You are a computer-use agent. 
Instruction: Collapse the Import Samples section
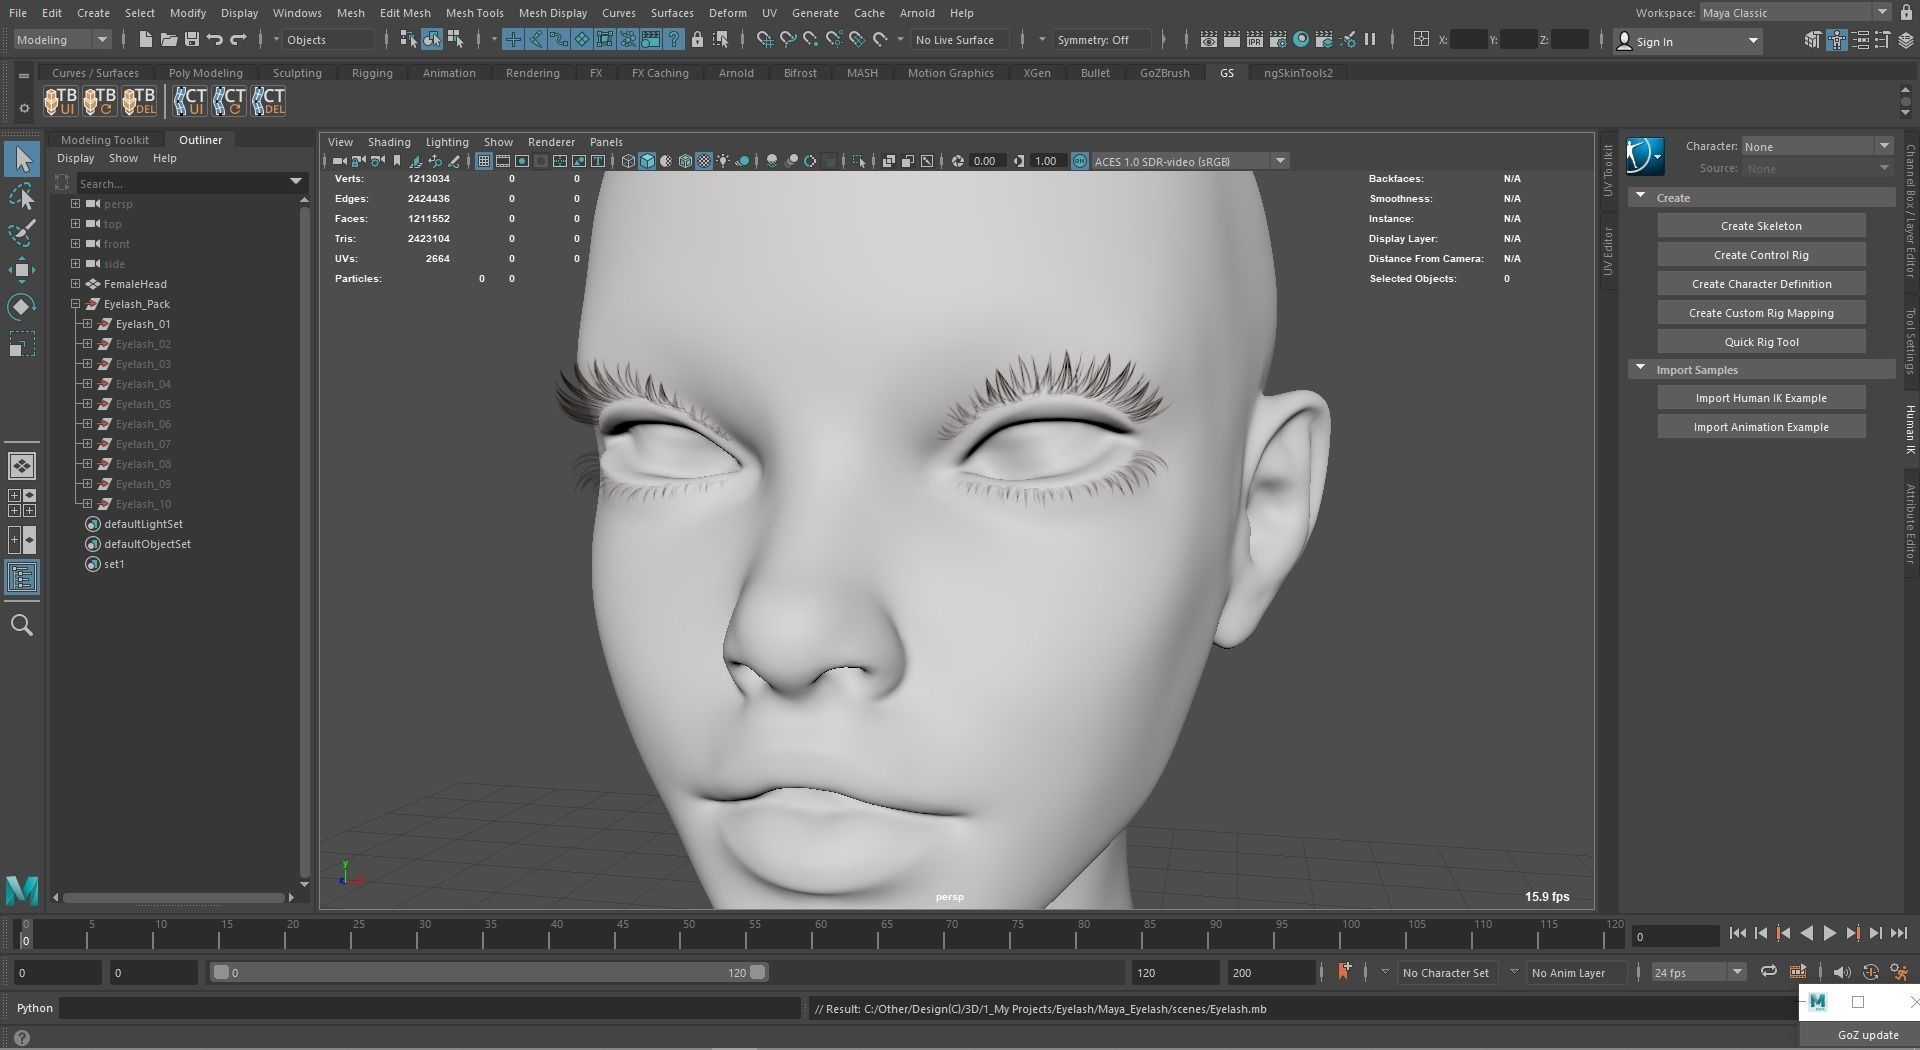point(1640,369)
